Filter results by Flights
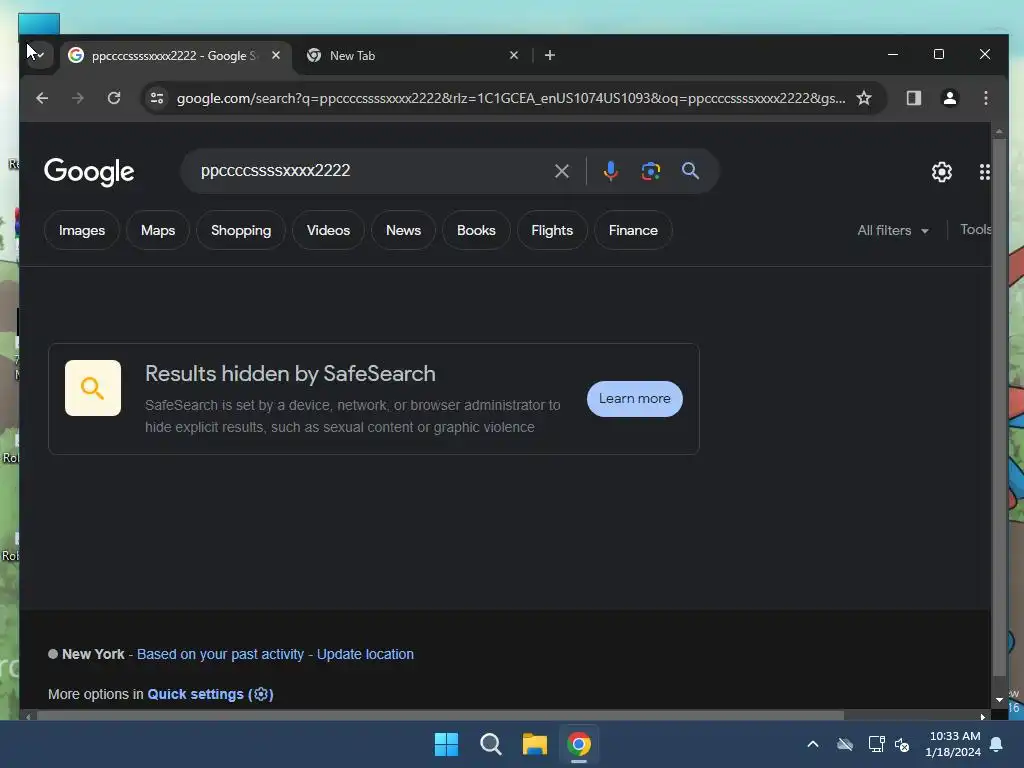 click(x=552, y=230)
